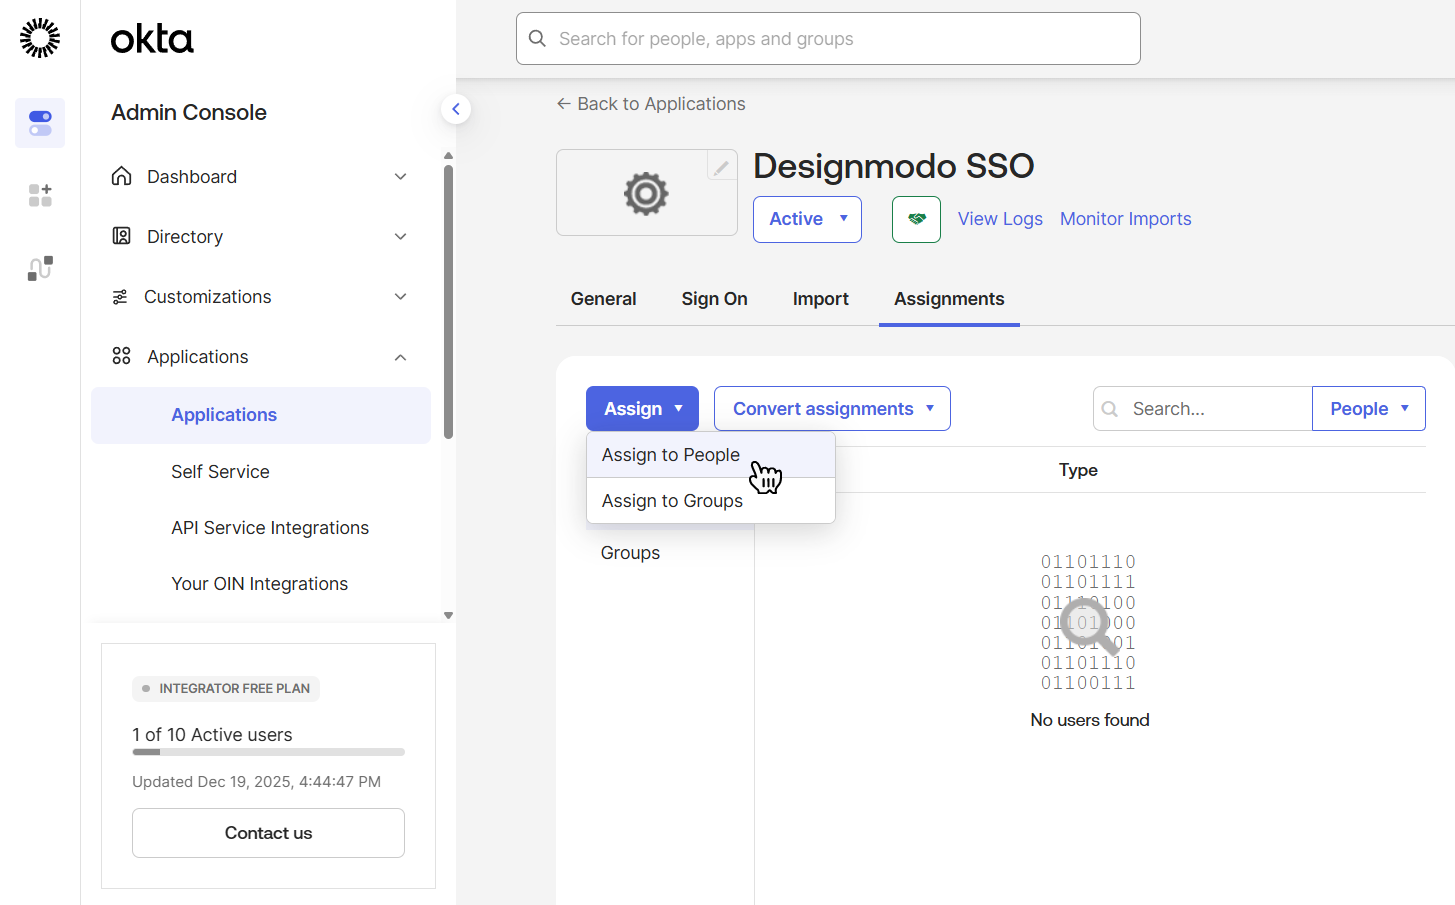Open Applications submenu item in sidebar
Image resolution: width=1455 pixels, height=905 pixels.
(261, 415)
